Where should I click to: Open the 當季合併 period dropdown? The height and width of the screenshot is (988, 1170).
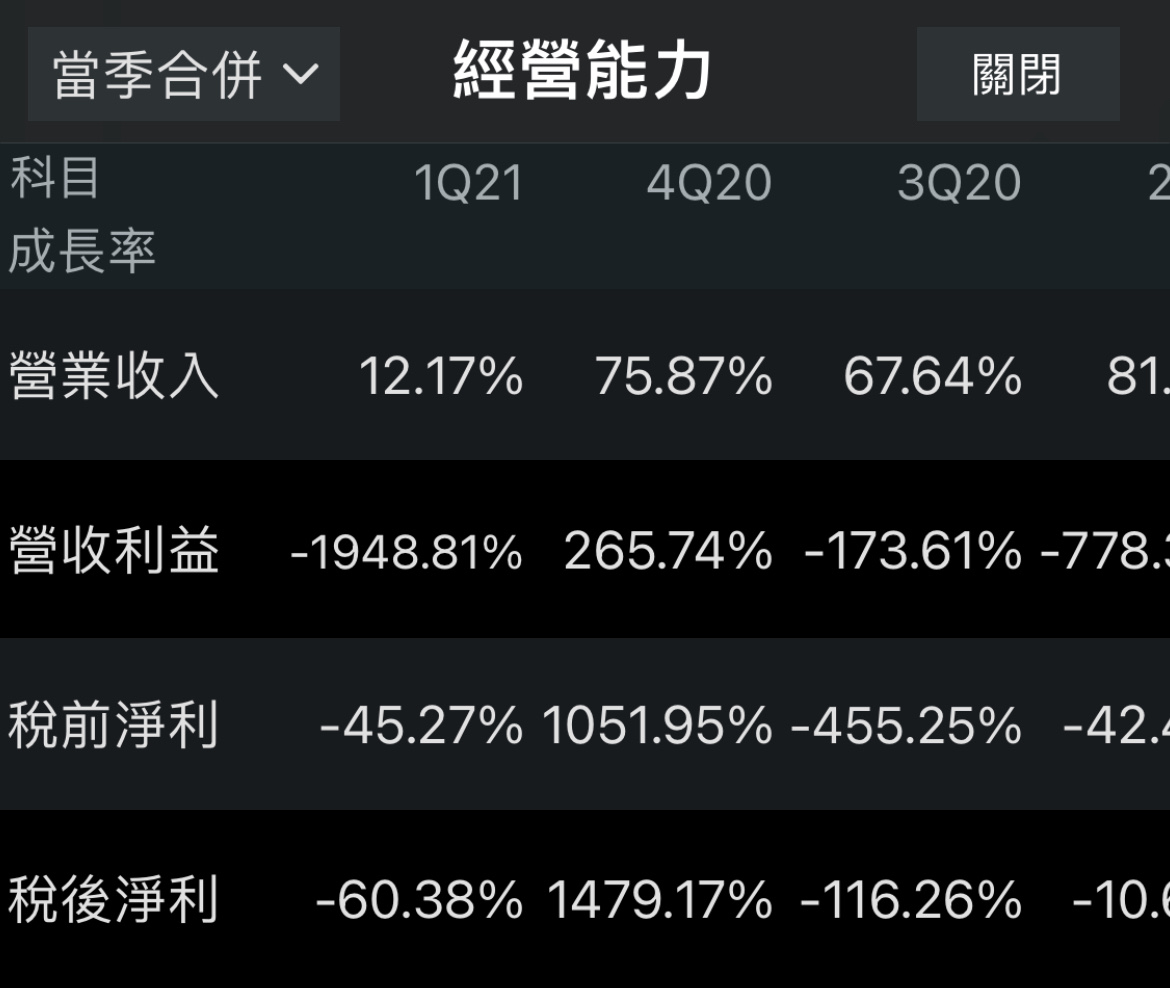tap(183, 75)
